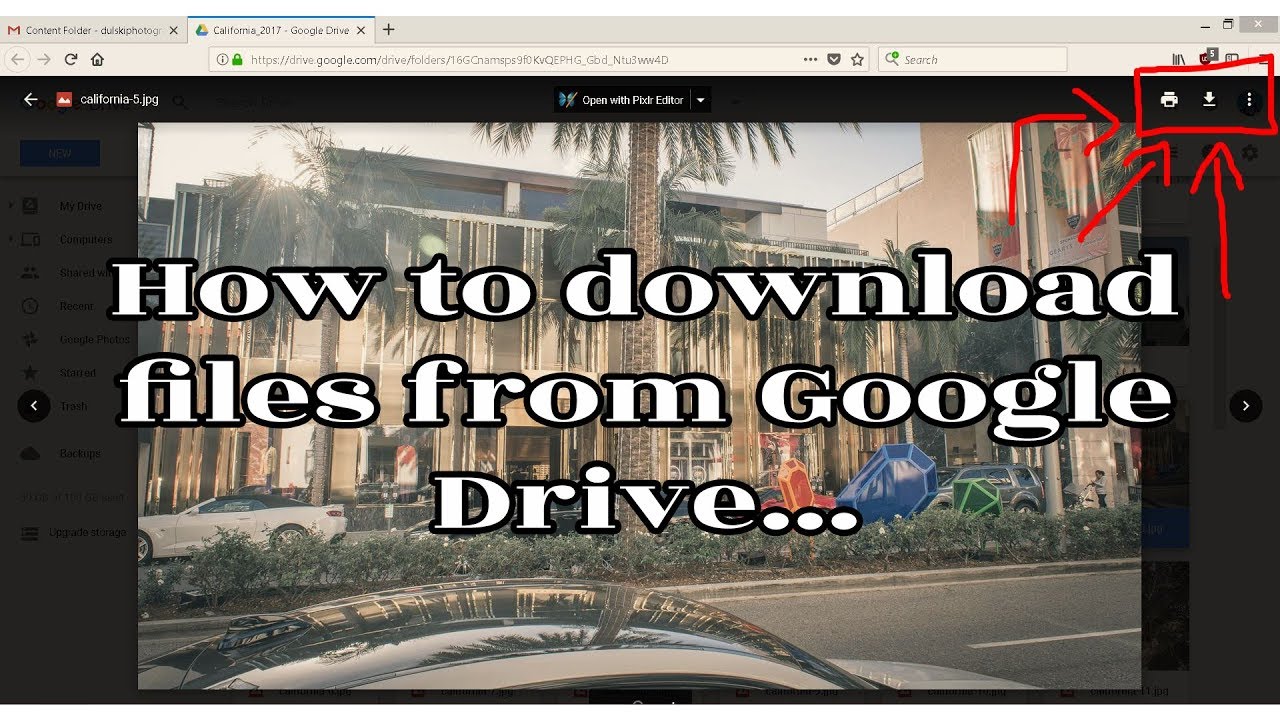Bookmark this page with the star
The height and width of the screenshot is (720, 1280).
pos(857,59)
